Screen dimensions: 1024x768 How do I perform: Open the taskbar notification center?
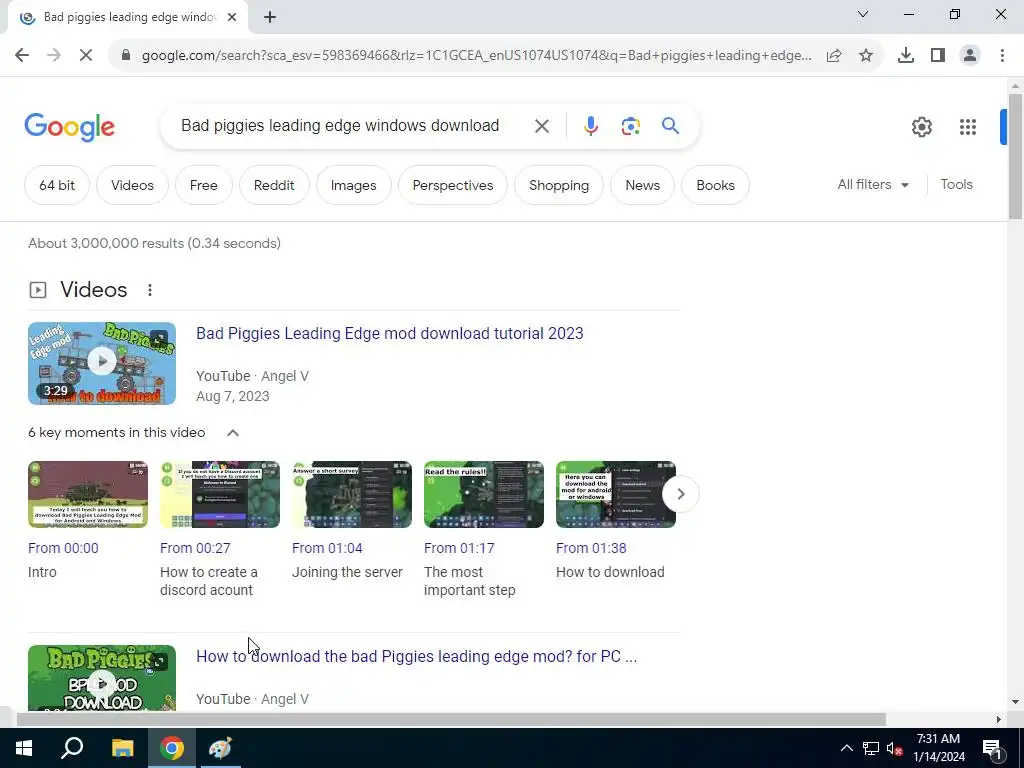click(993, 749)
